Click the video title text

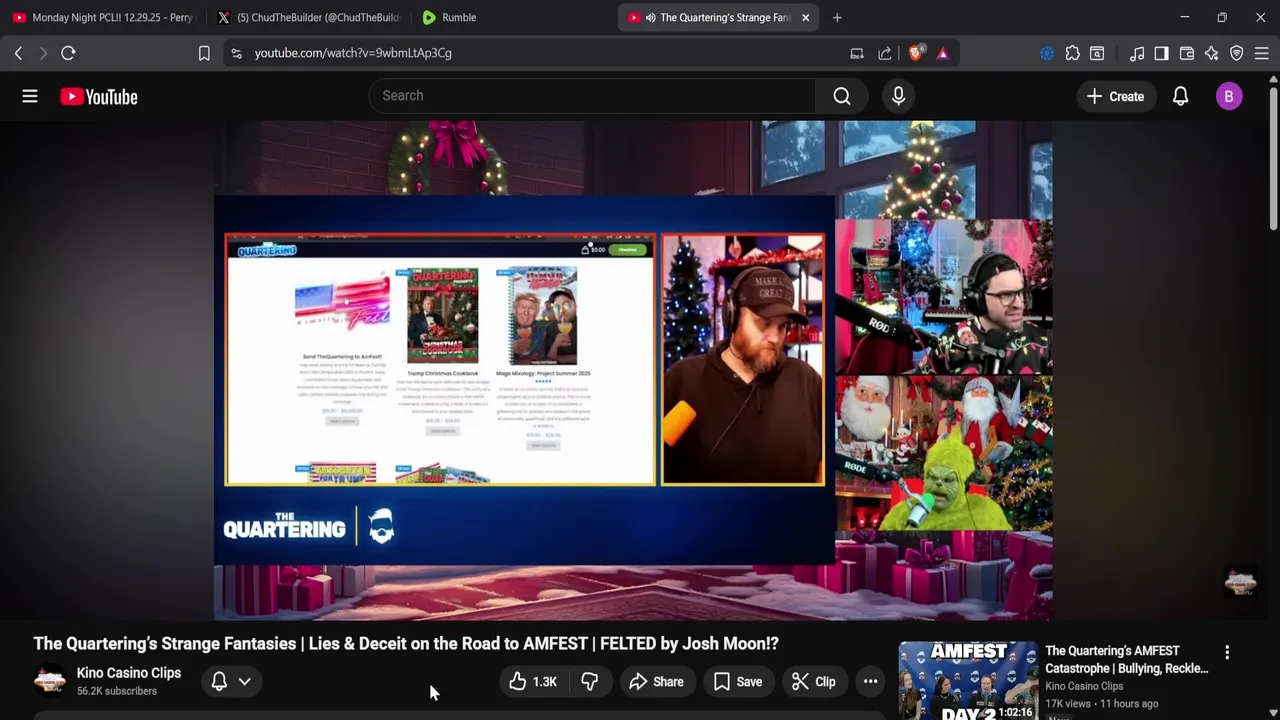(406, 644)
